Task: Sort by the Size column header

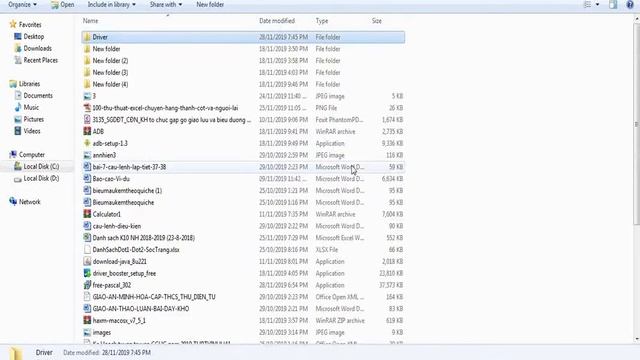Action: [377, 21]
